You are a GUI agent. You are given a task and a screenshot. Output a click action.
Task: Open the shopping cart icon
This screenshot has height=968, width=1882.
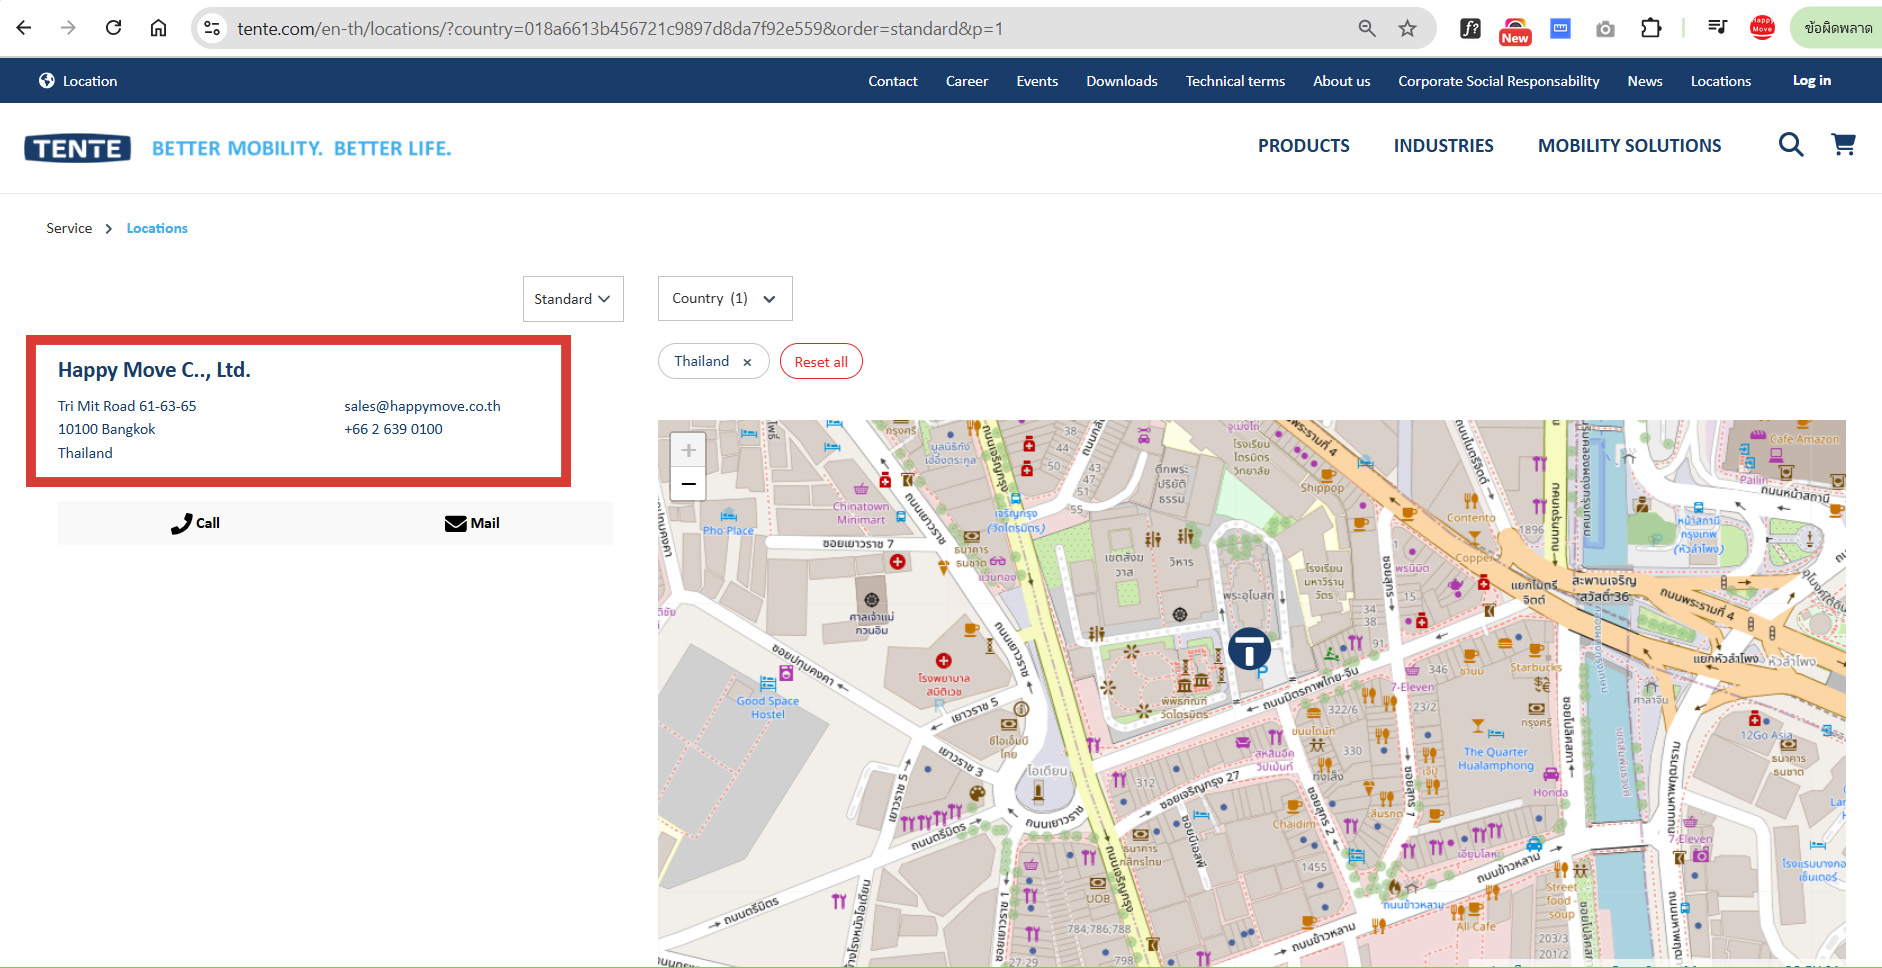point(1843,145)
